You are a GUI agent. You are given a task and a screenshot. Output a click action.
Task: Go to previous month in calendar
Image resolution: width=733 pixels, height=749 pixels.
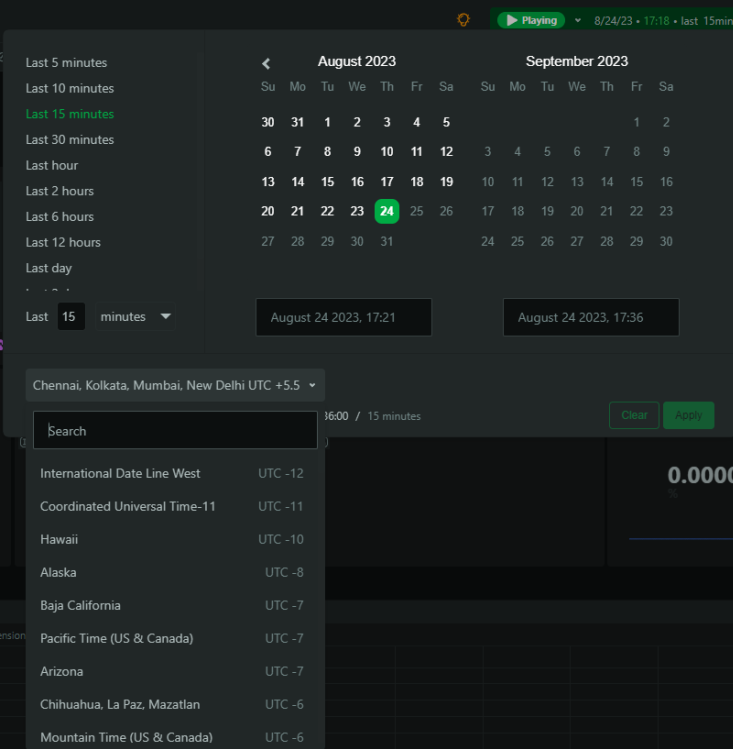(x=266, y=63)
